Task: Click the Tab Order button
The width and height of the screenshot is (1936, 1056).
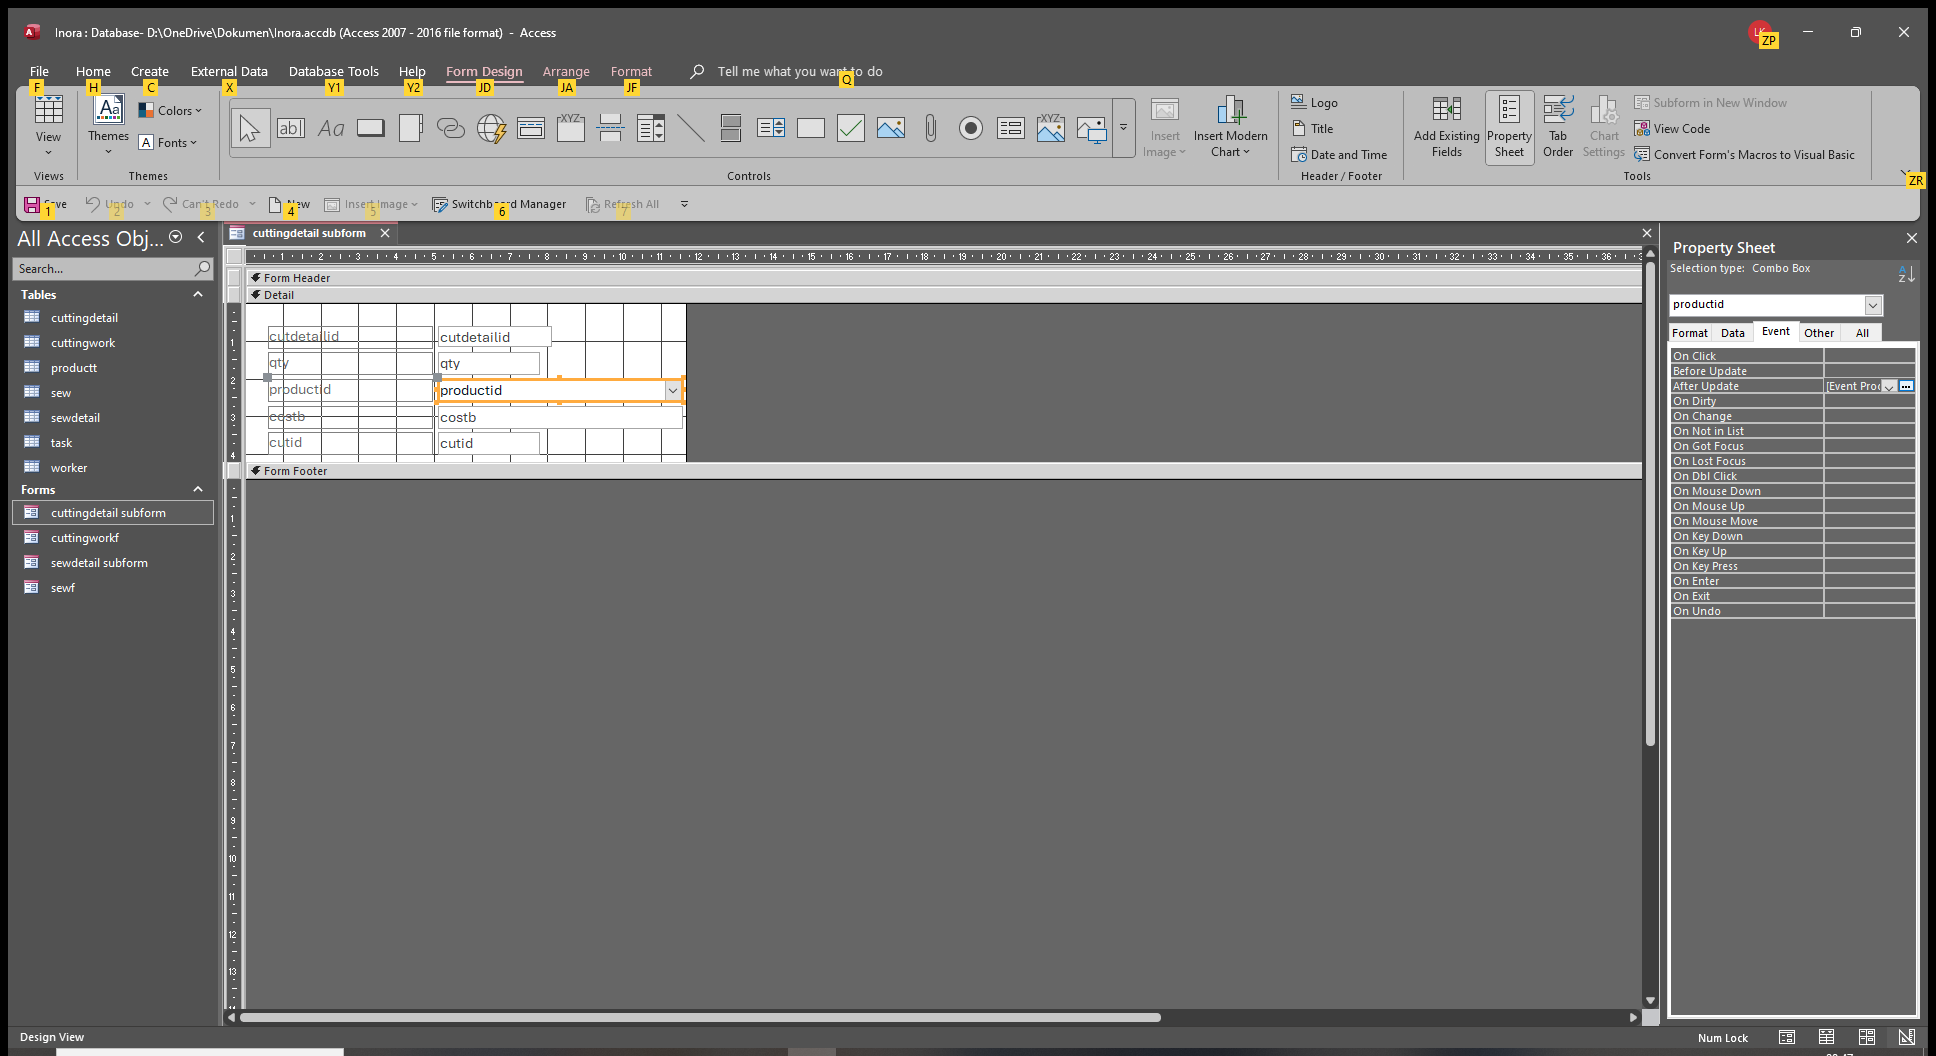Action: point(1557,127)
